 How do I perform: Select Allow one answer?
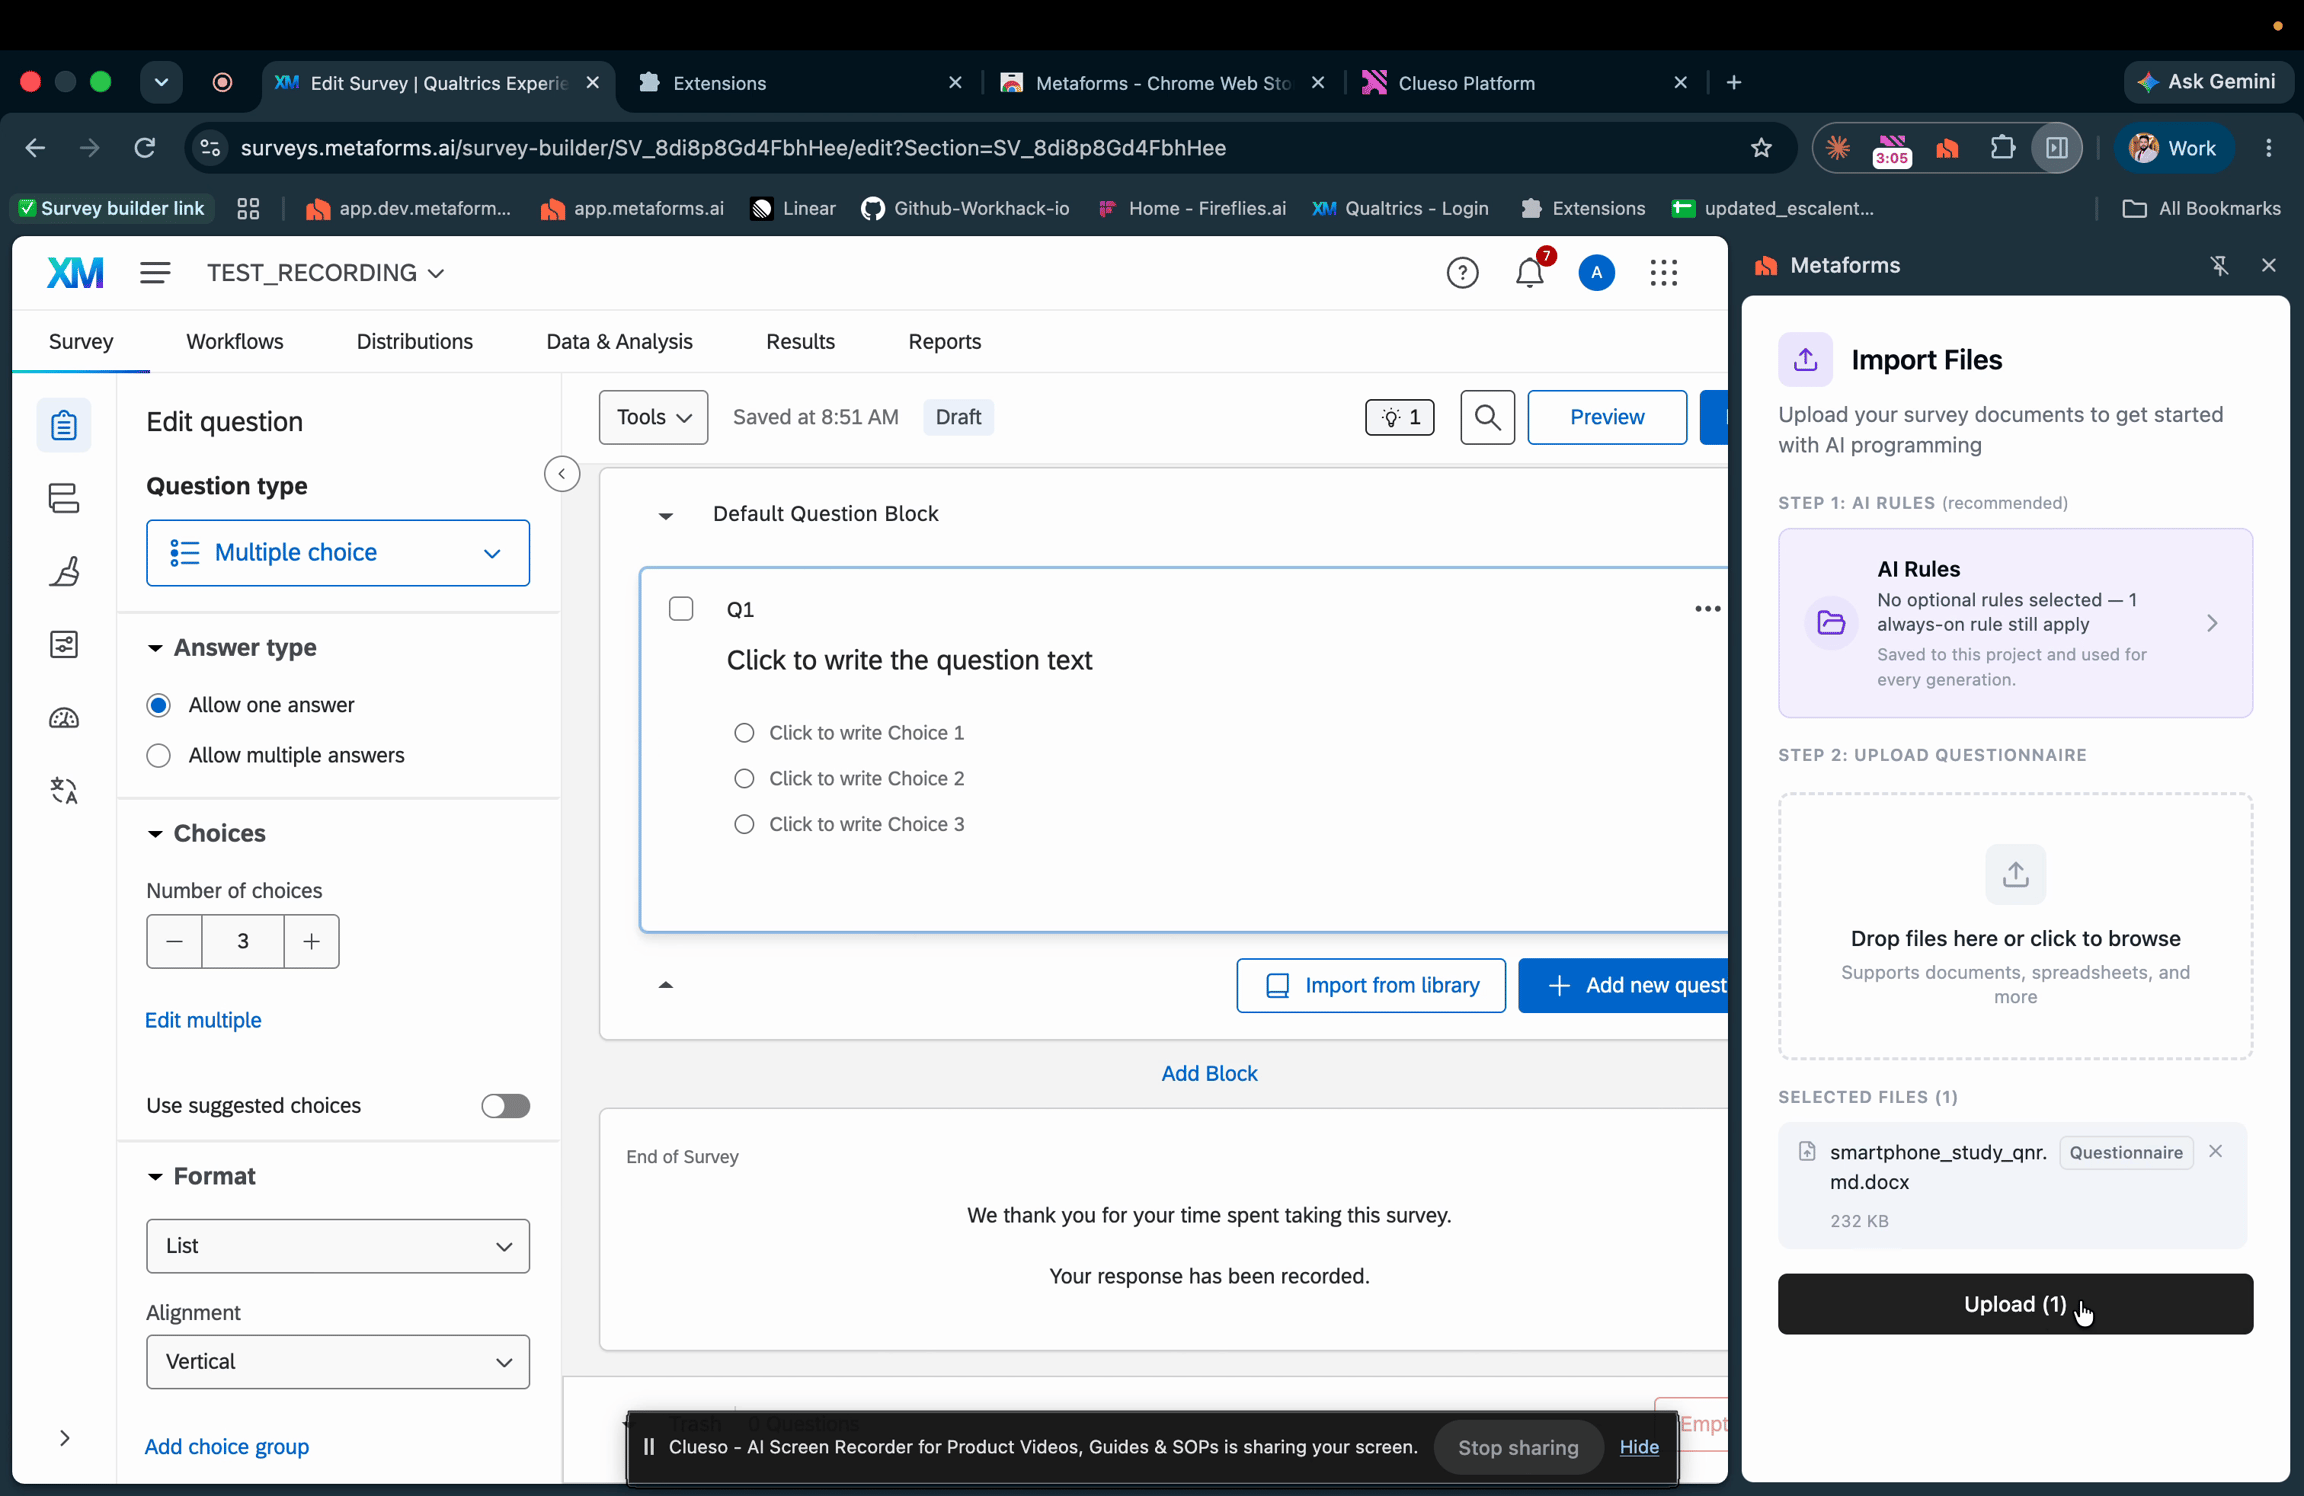click(158, 705)
